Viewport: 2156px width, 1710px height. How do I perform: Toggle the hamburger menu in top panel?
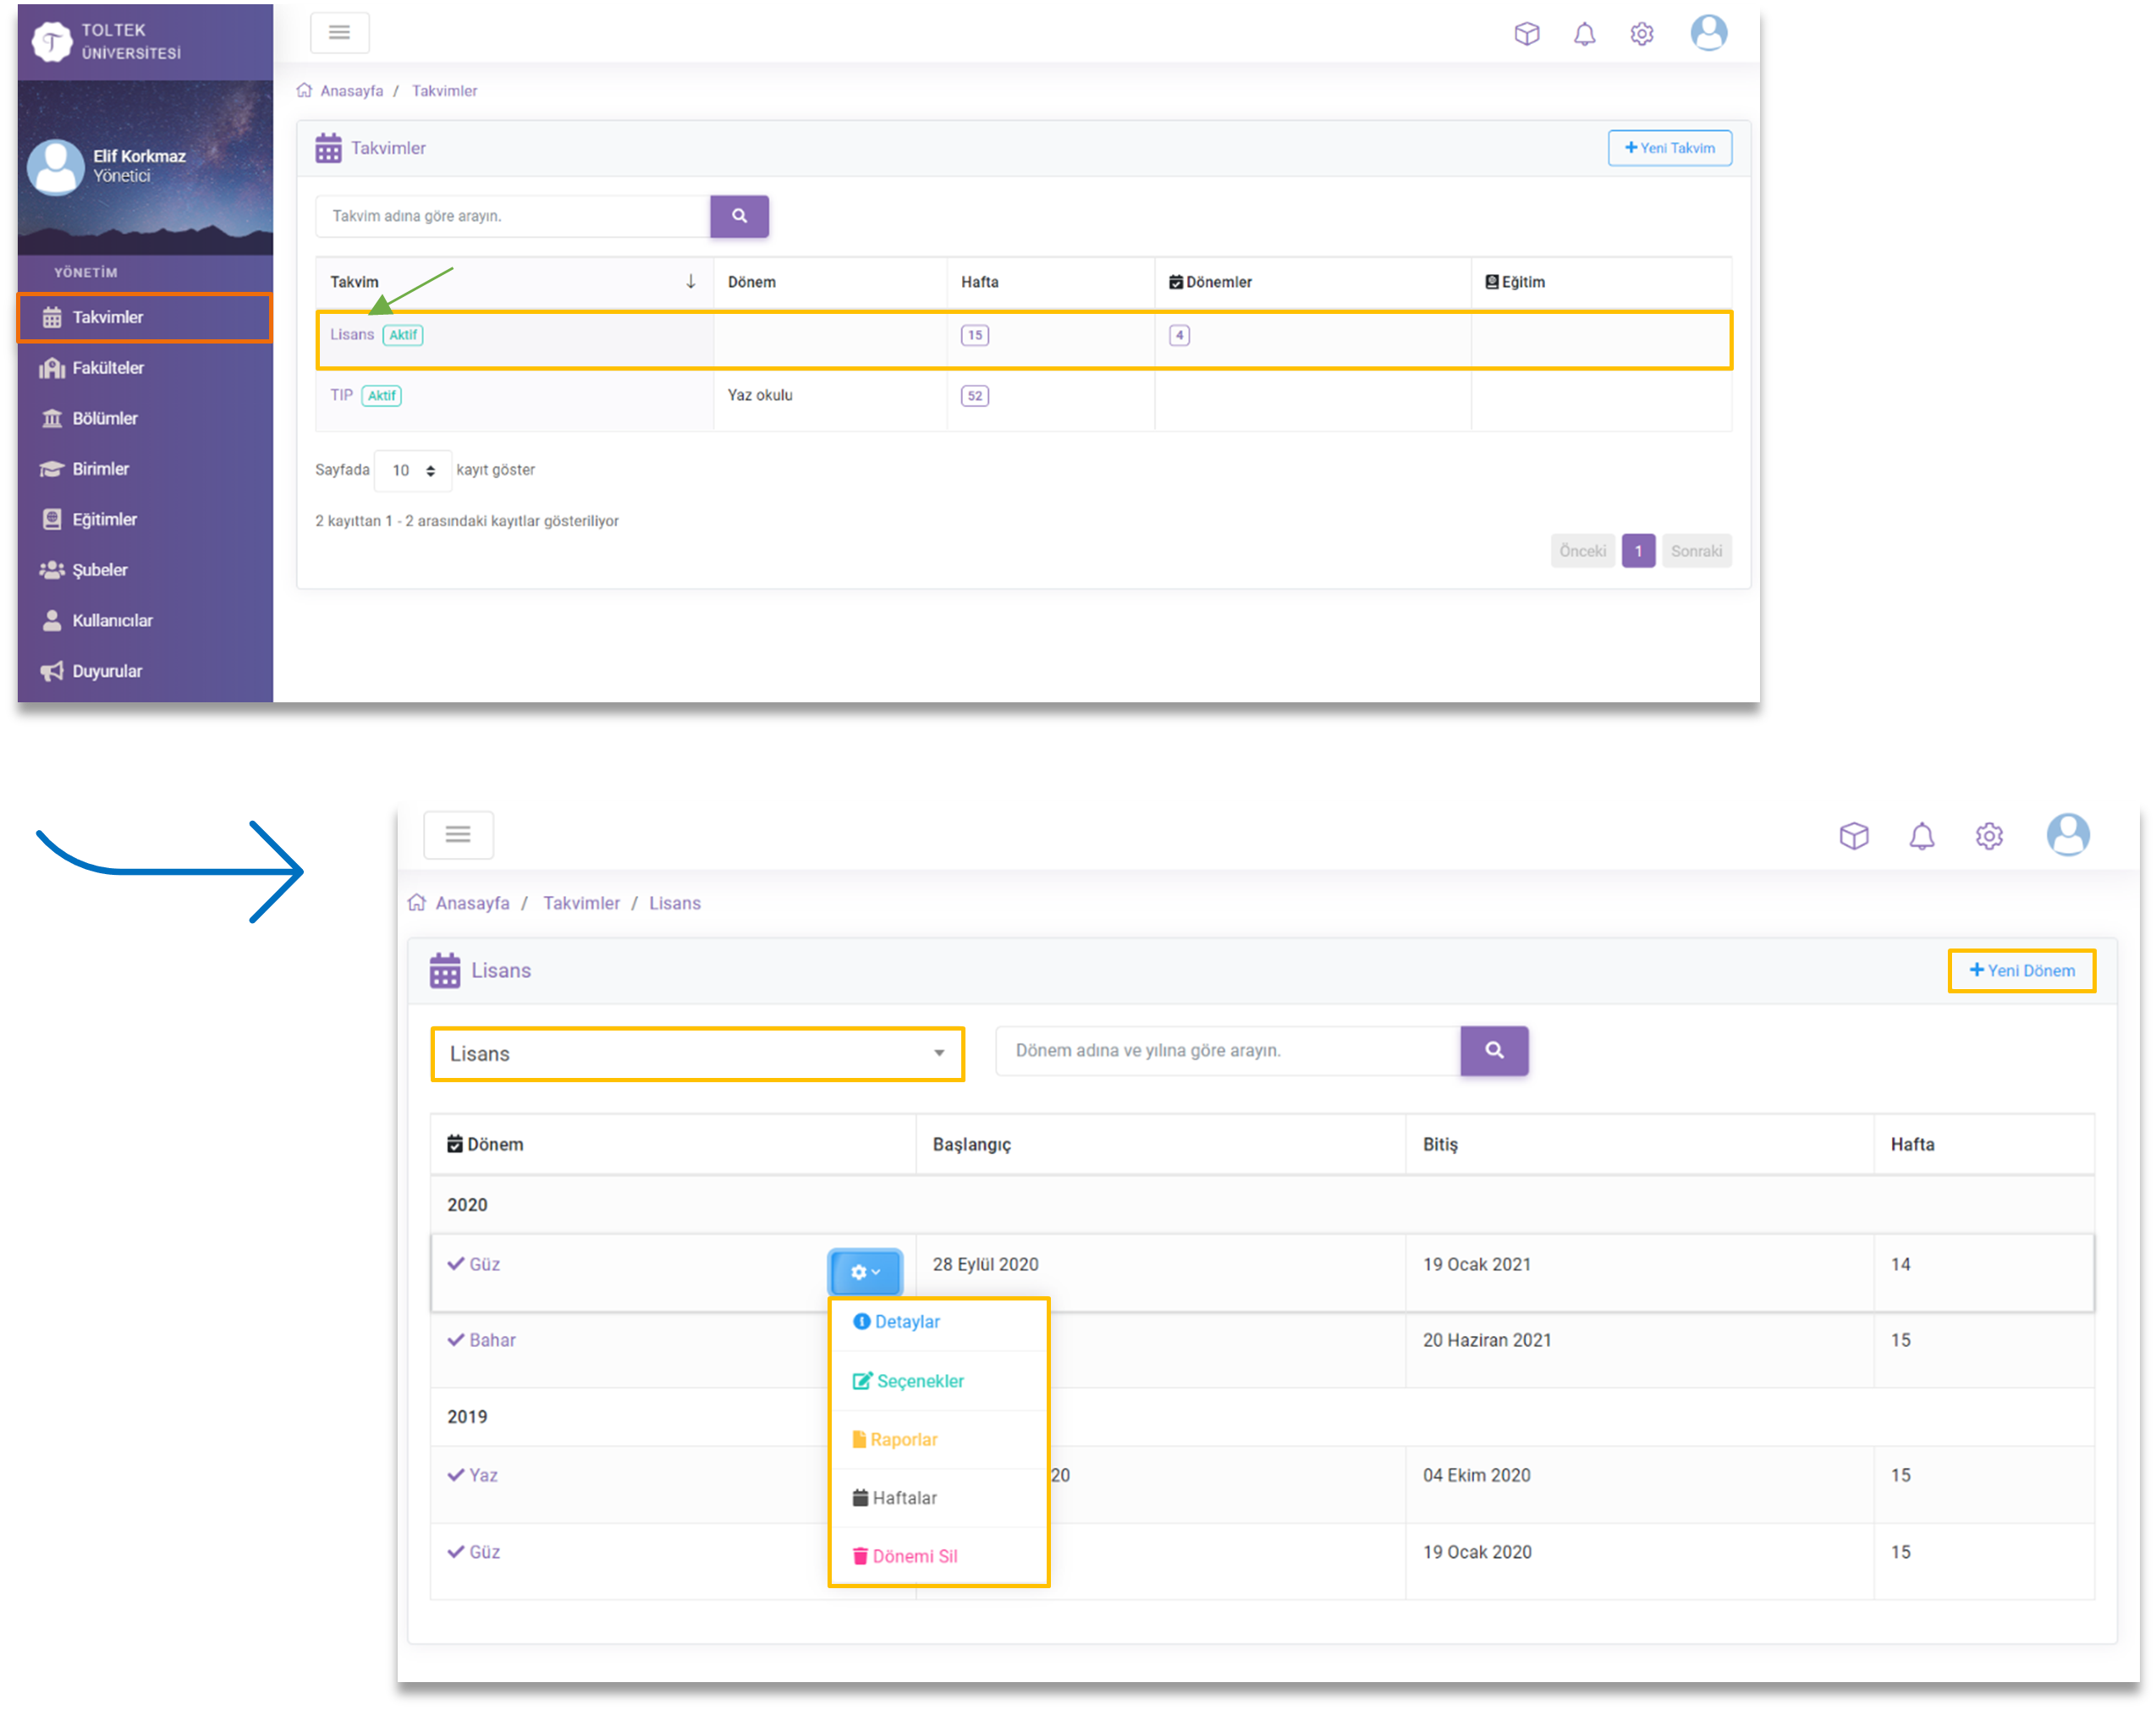pos(339,33)
